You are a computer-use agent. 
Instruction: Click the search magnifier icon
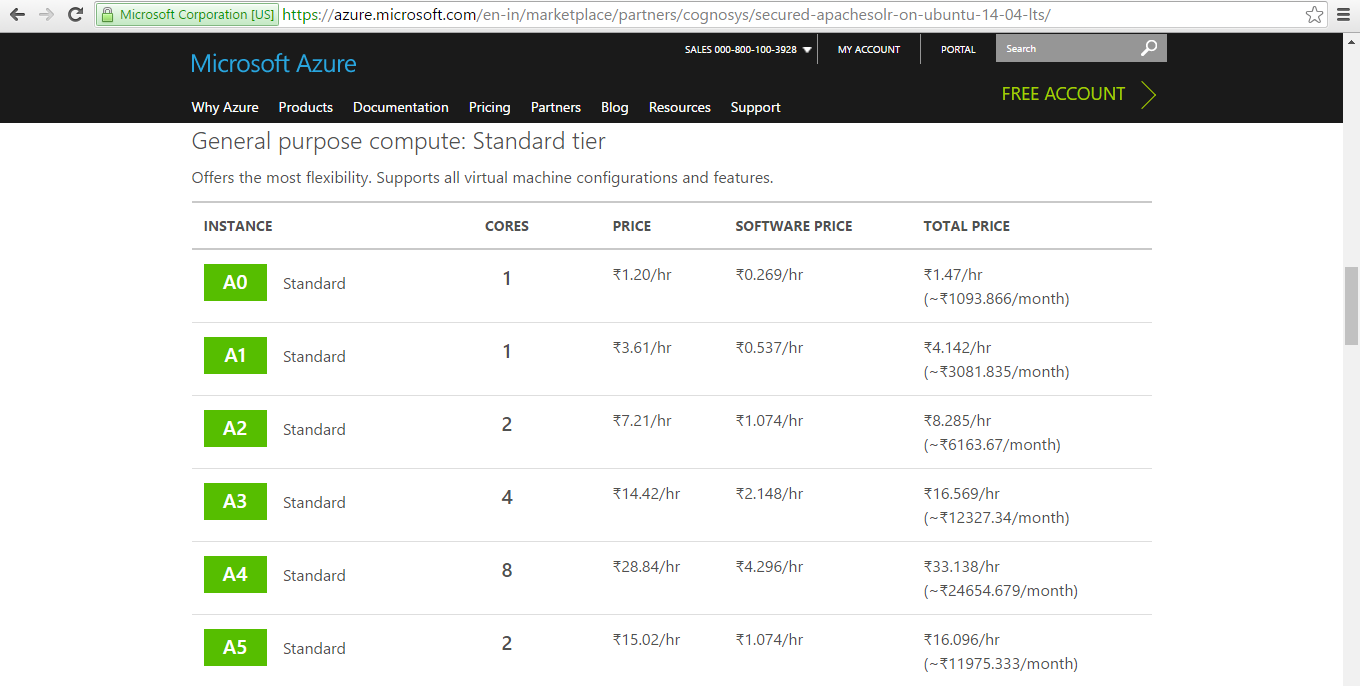click(x=1149, y=48)
